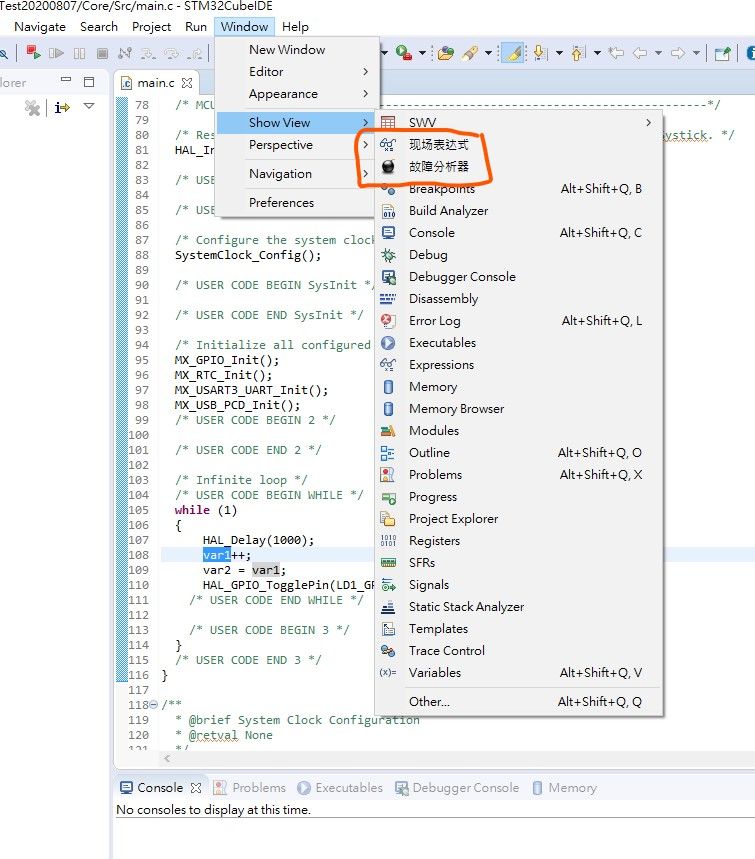Open the Templates view
The height and width of the screenshot is (859, 755).
click(x=518, y=628)
